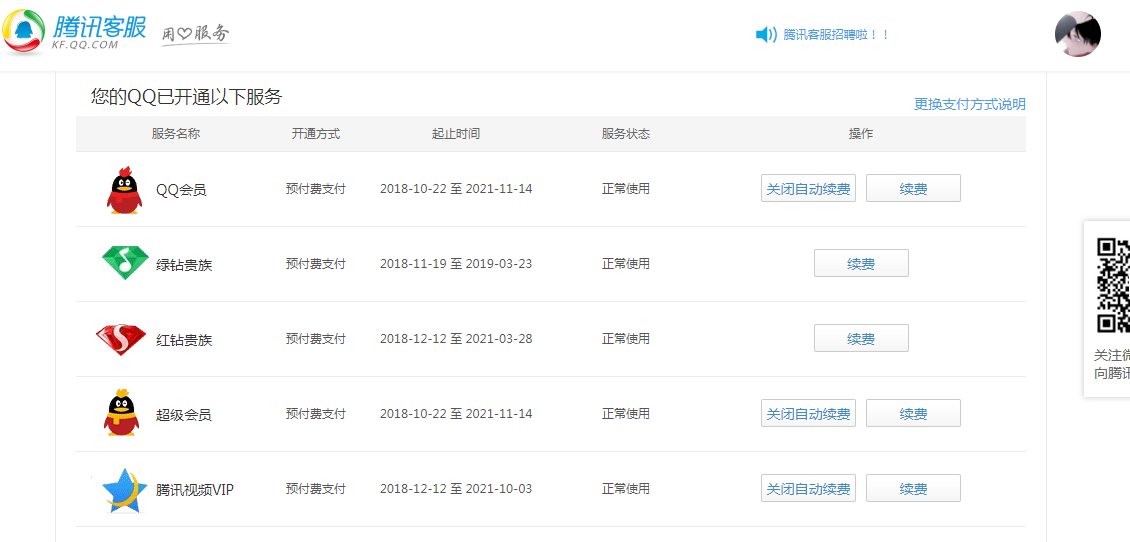Click the 服务名称 column header
Screen dimensions: 1130x542
(x=176, y=134)
